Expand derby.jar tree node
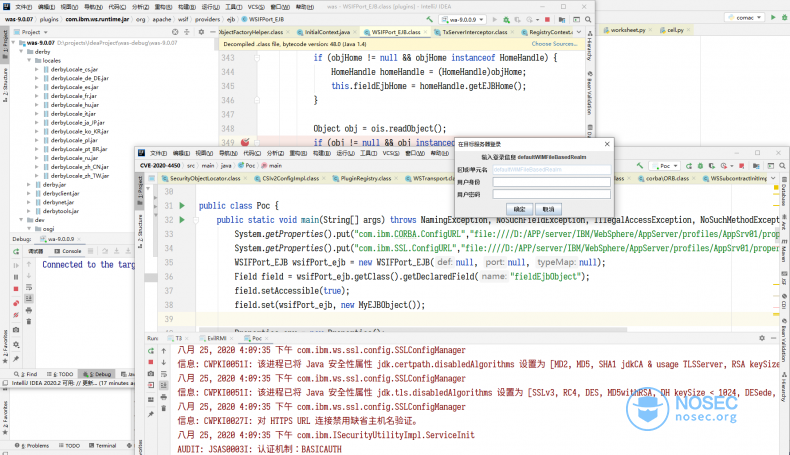The width and height of the screenshot is (790, 455). click(x=29, y=184)
